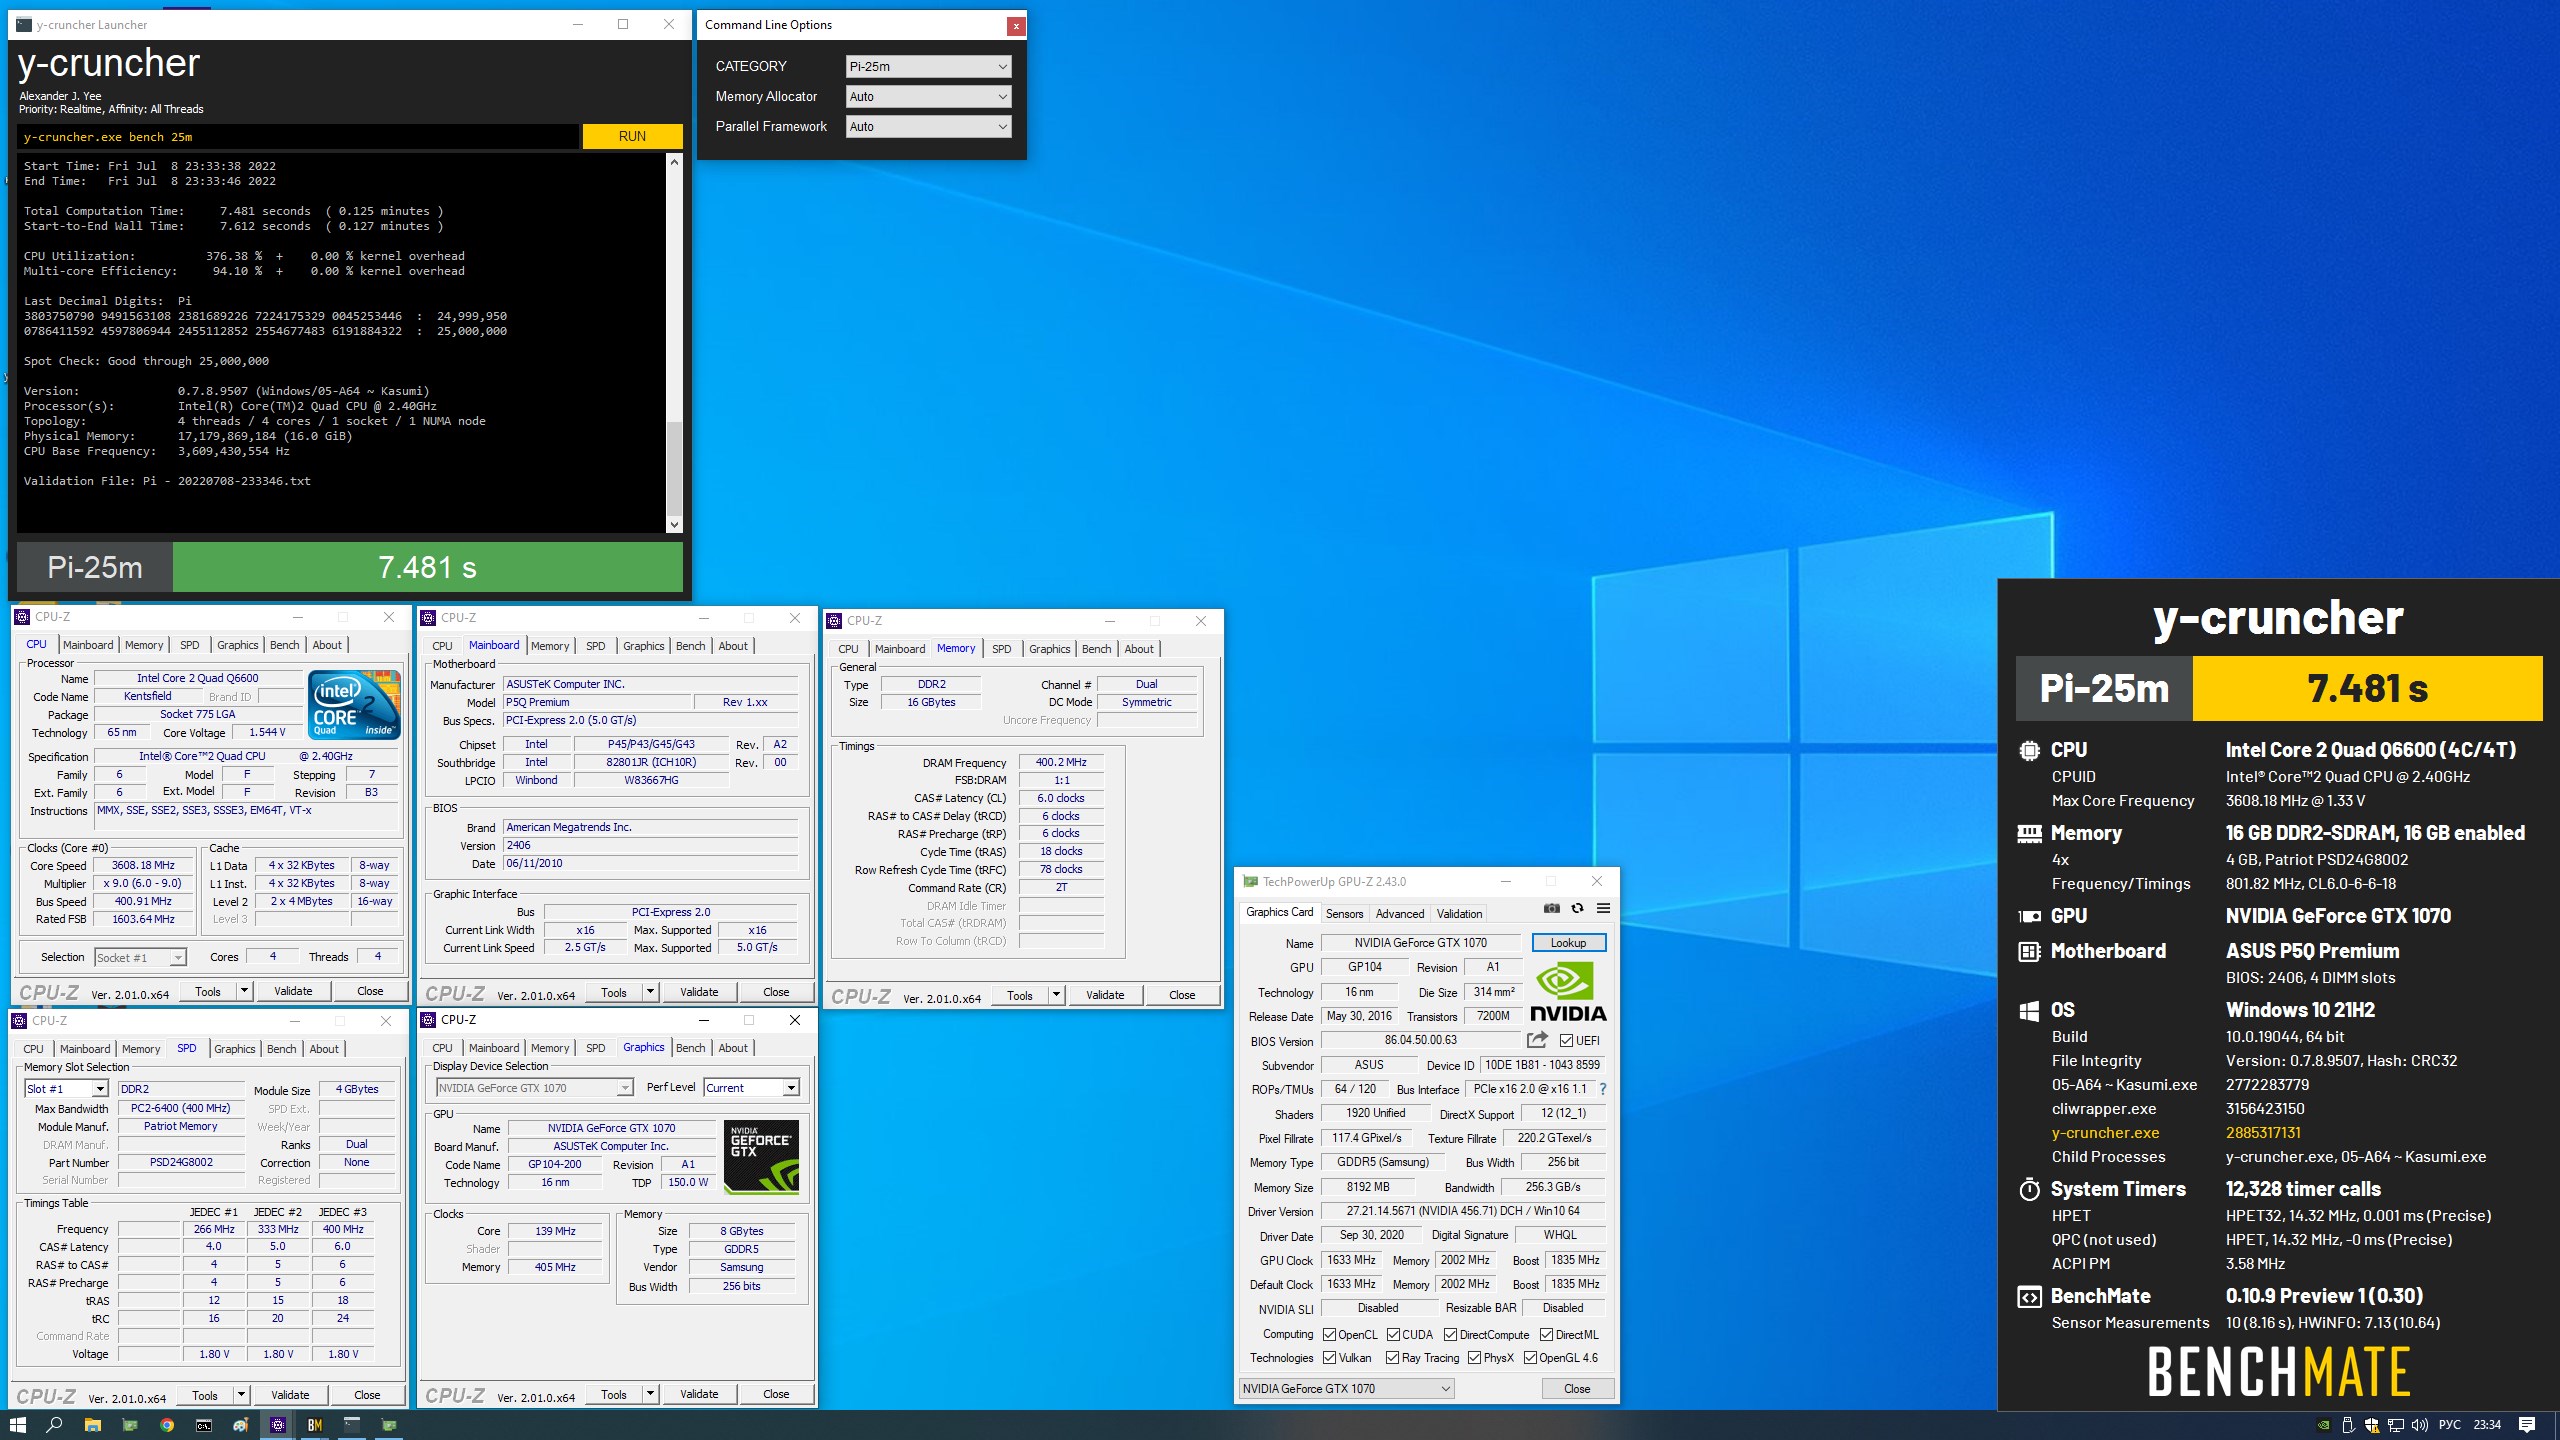Open the Paint taskbar icon
Viewport: 2560px width, 1440px height.
click(241, 1425)
